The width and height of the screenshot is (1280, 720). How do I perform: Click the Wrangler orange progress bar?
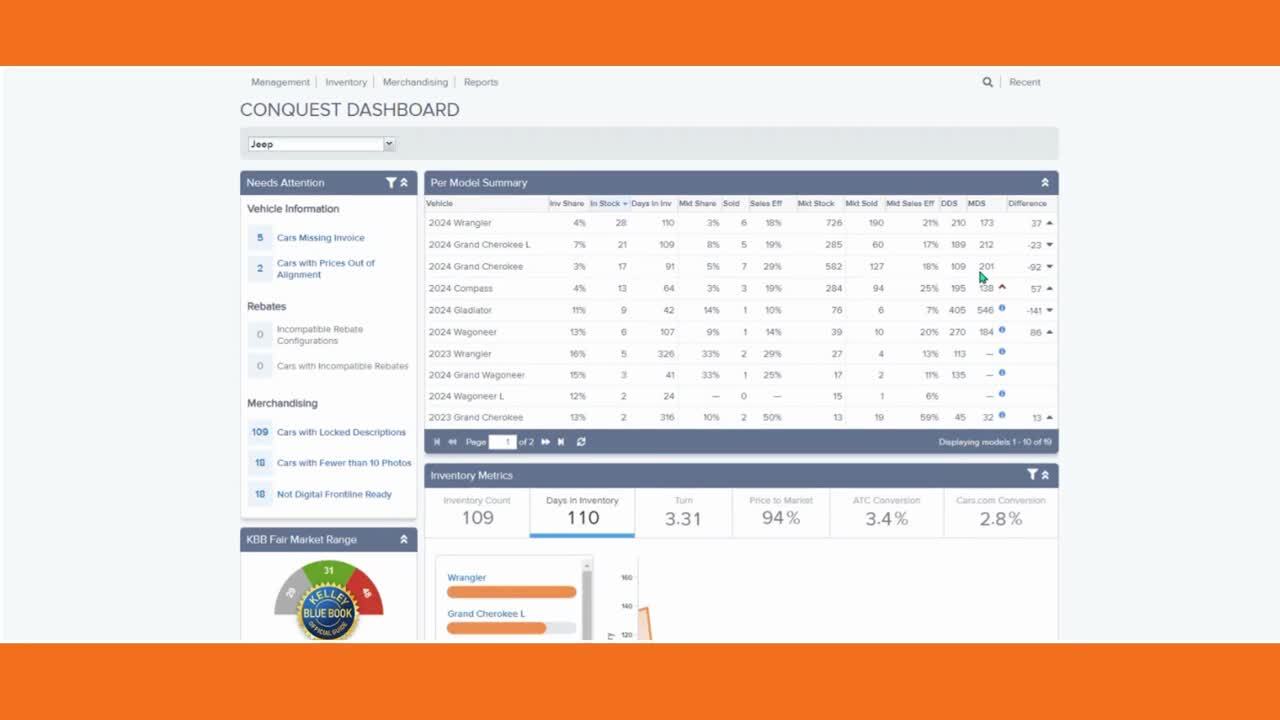coord(511,592)
